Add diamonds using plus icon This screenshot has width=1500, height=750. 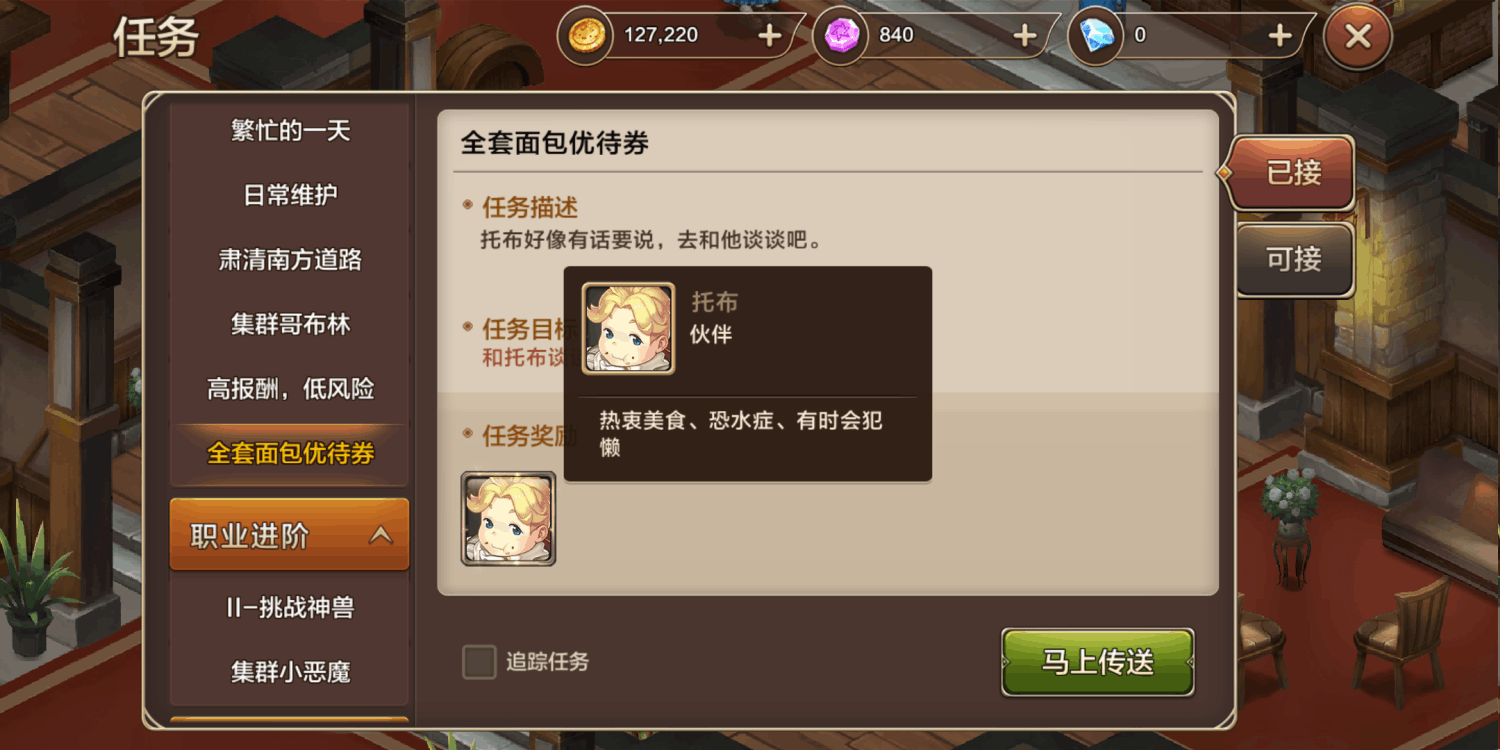(x=1280, y=37)
